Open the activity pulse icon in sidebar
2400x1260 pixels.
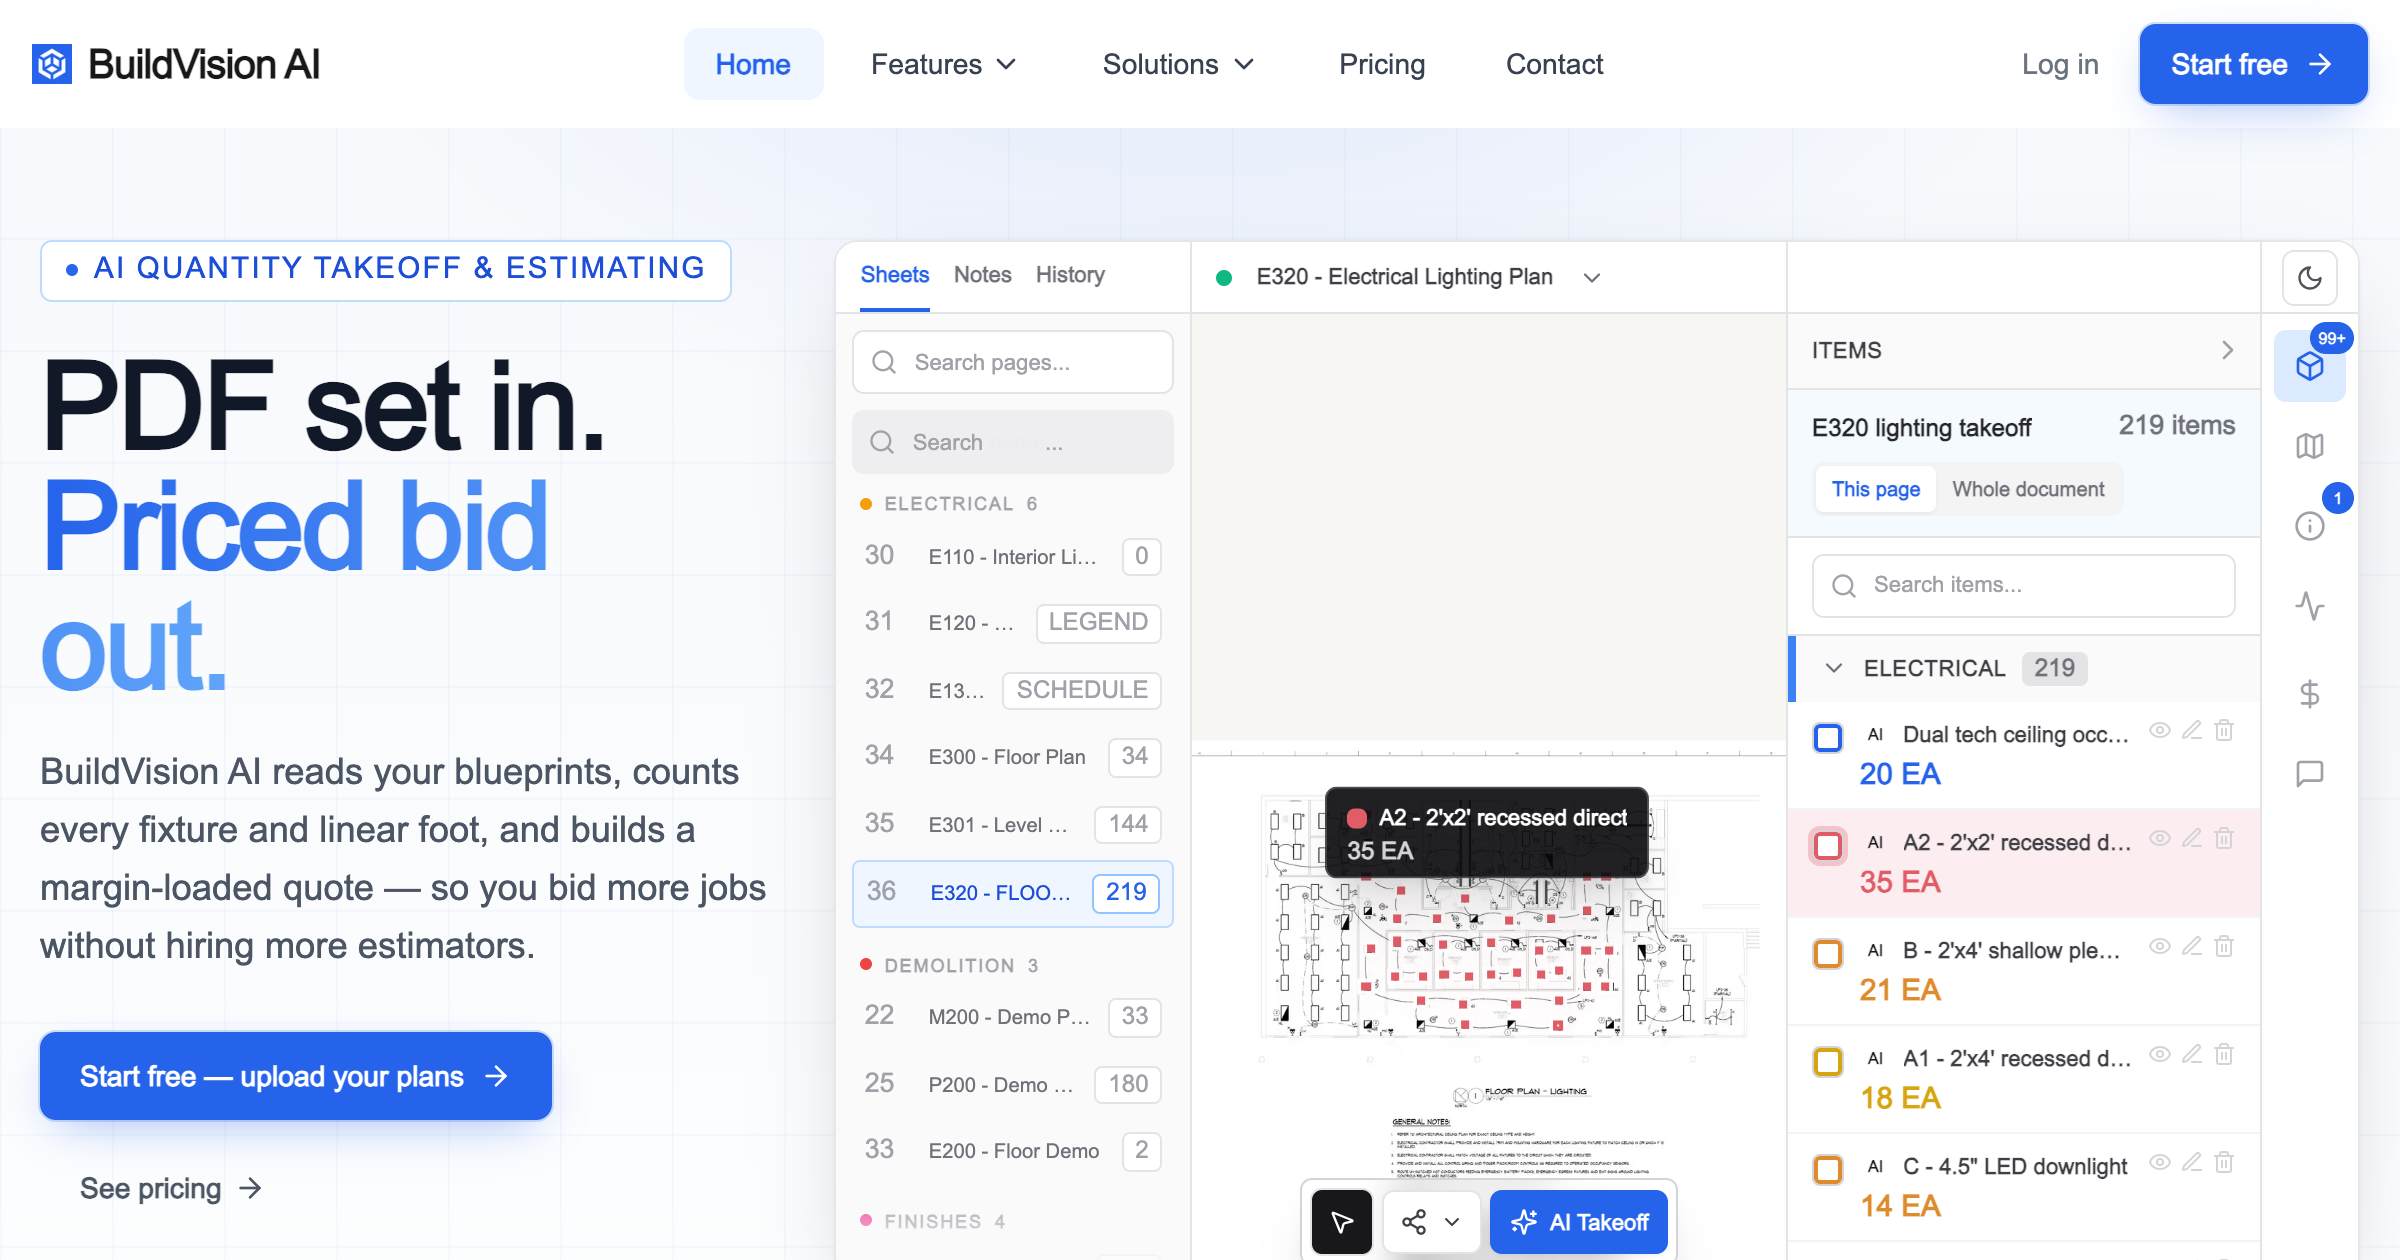pos(2309,606)
